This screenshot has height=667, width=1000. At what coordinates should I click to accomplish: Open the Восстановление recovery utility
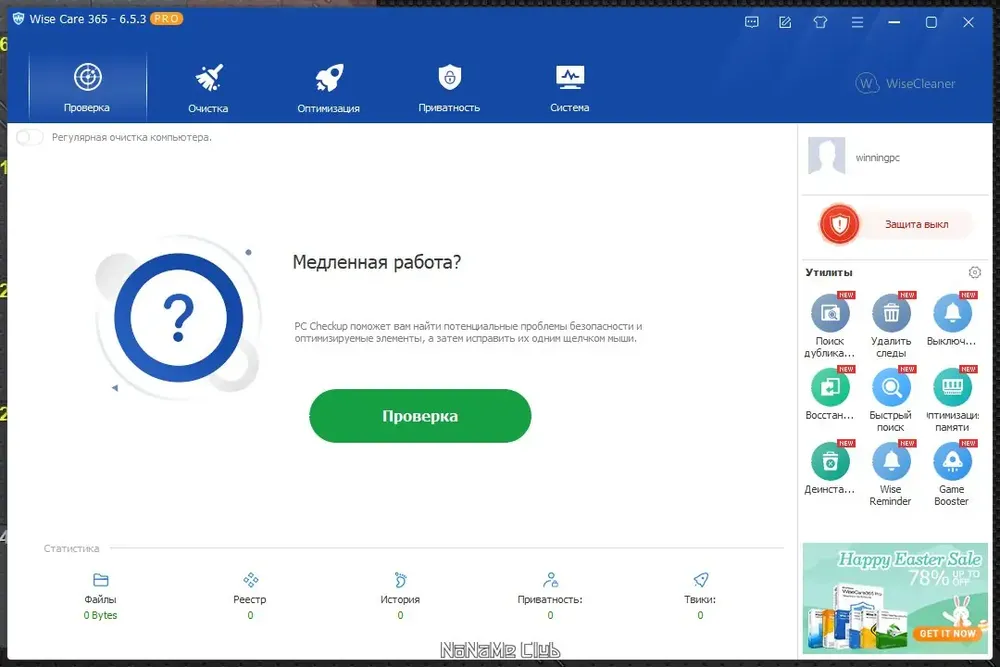830,387
